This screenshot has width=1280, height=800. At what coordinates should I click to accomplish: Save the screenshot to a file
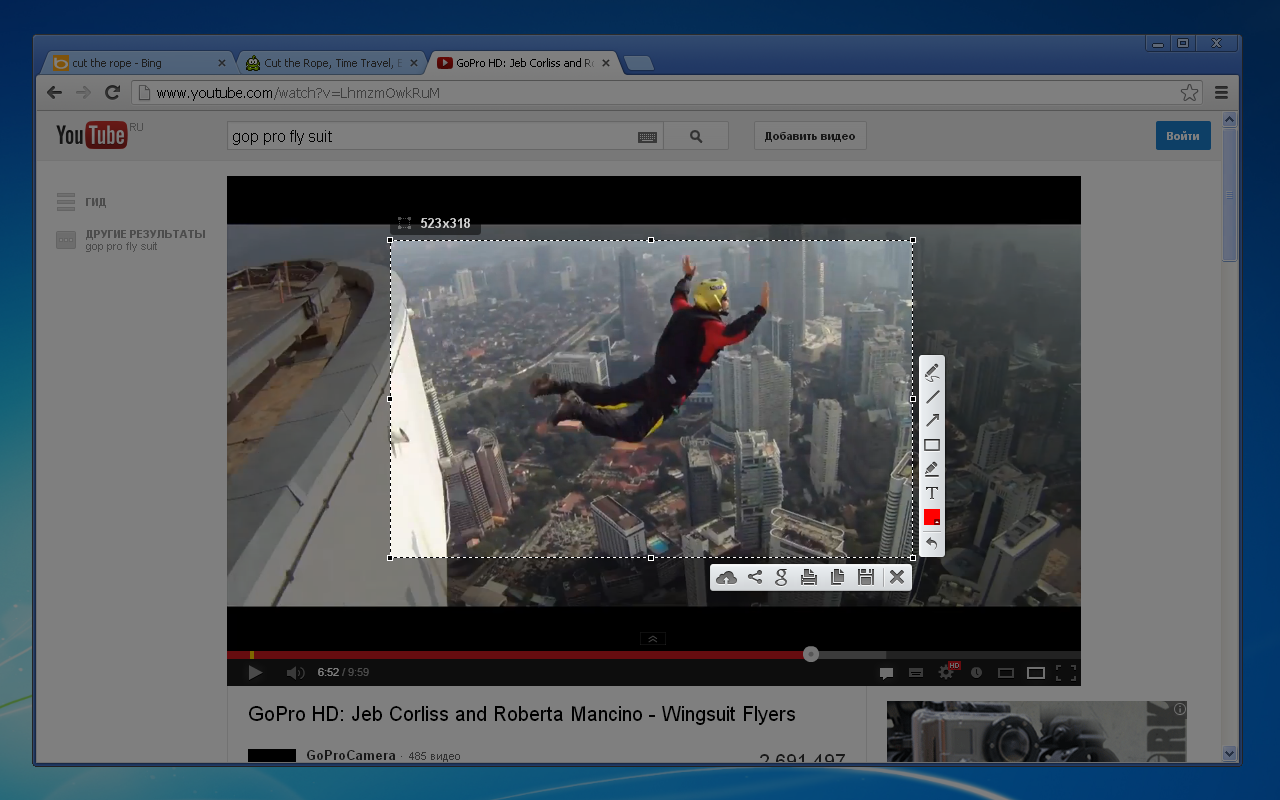(x=866, y=577)
